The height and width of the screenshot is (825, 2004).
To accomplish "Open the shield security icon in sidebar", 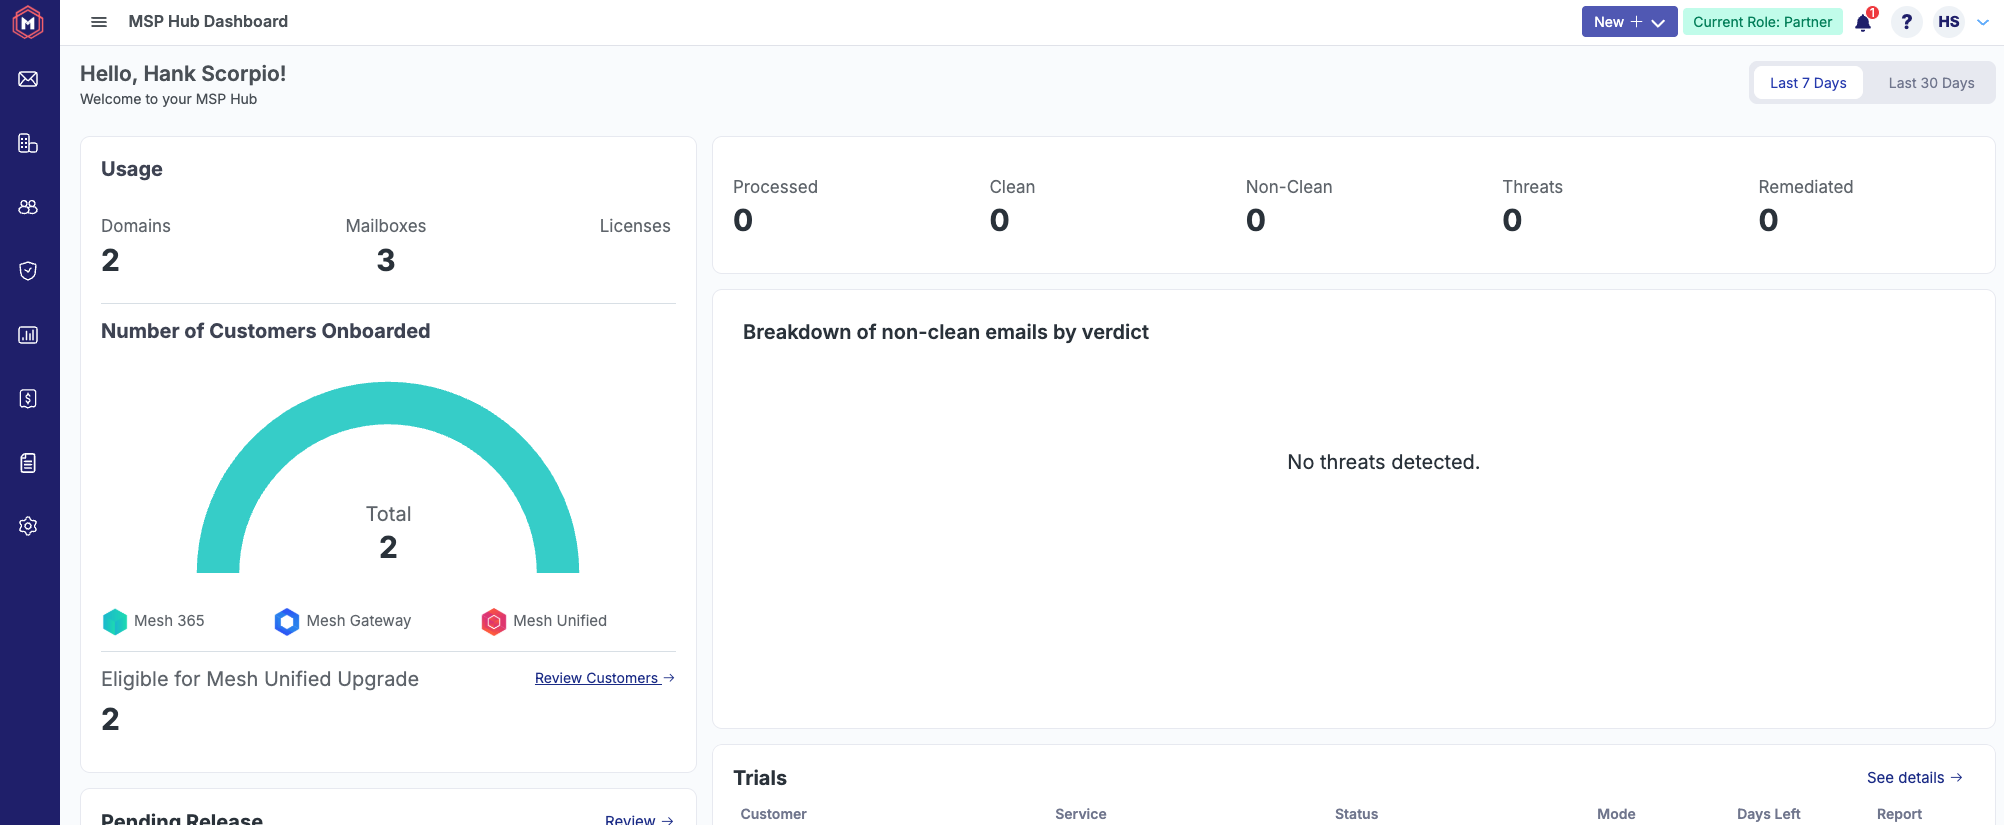I will coord(28,271).
